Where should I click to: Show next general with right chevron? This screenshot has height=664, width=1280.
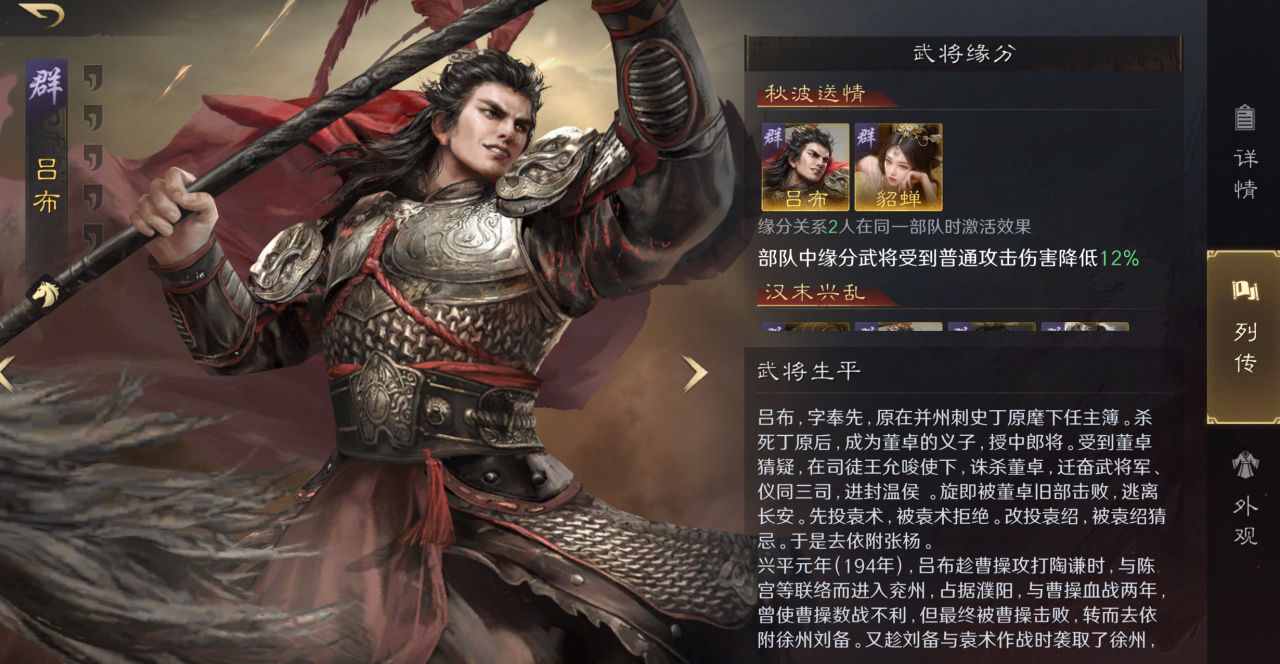click(x=695, y=373)
